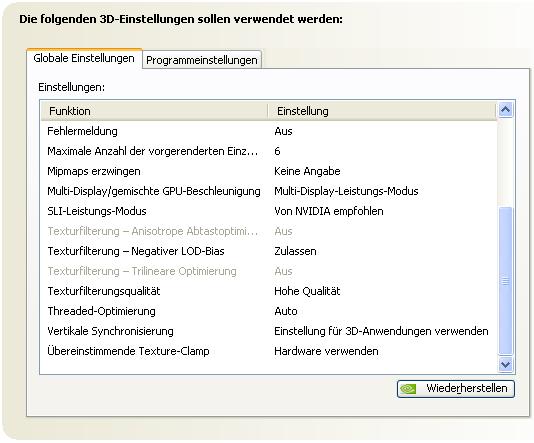534x443 pixels.
Task: Click the vertical scrollbar thumb
Action: (x=505, y=281)
